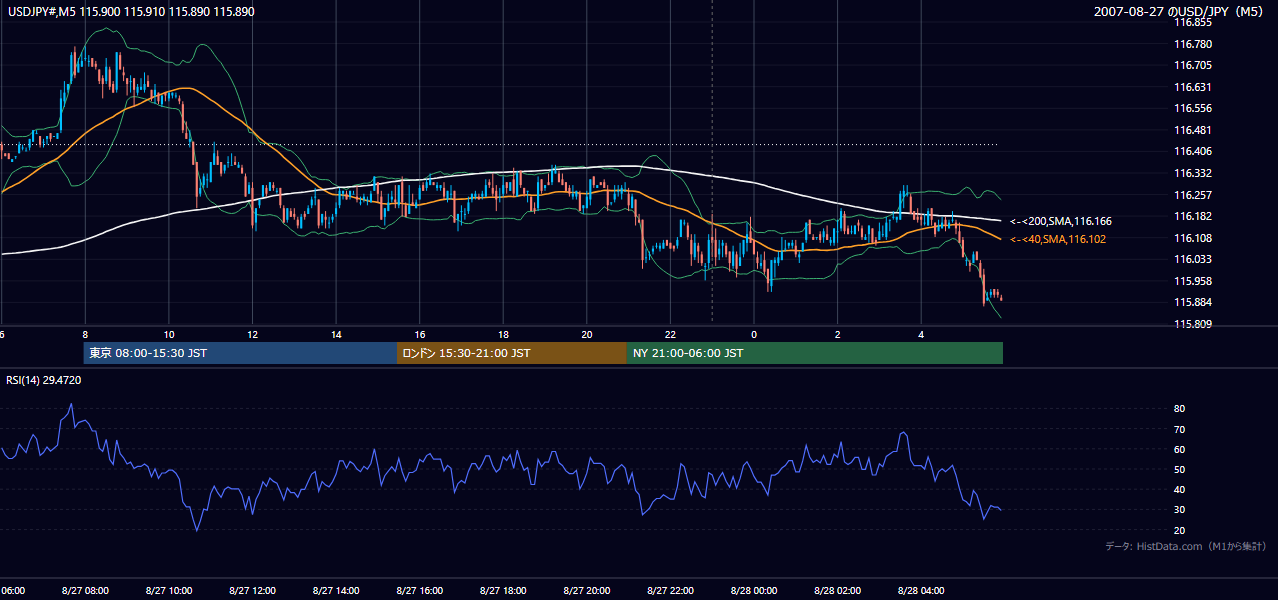Viewport: 1278px width, 600px height.
Task: Click price axis value 116.406
Action: pyautogui.click(x=1193, y=152)
